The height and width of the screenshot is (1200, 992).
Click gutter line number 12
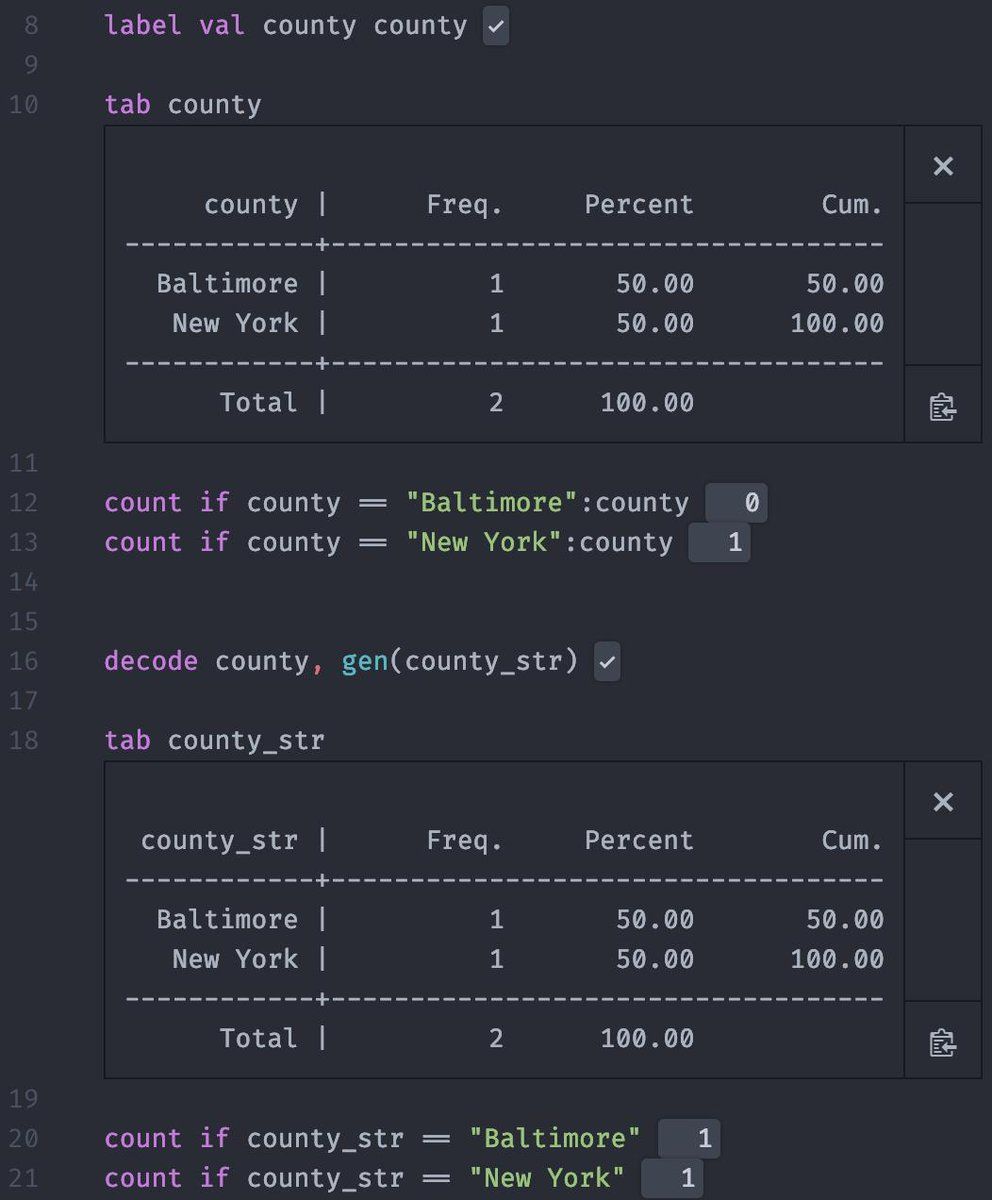24,503
